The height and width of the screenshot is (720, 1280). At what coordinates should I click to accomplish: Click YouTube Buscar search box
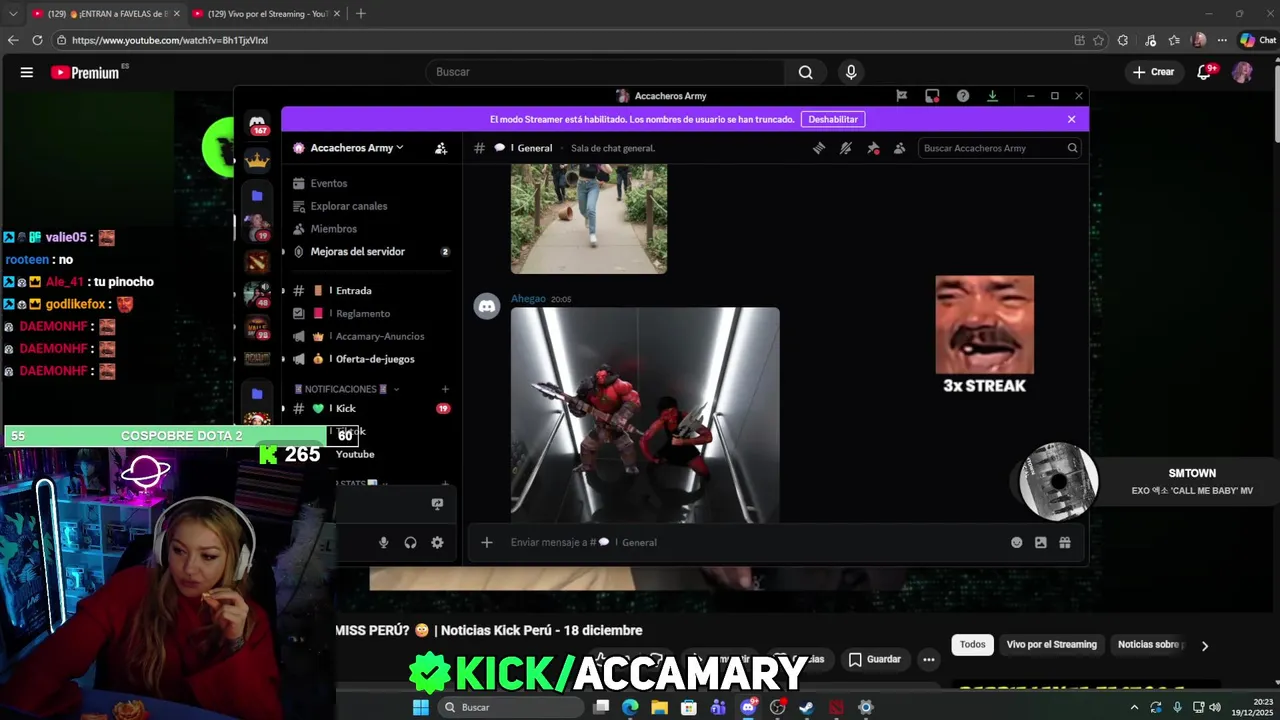(x=606, y=72)
